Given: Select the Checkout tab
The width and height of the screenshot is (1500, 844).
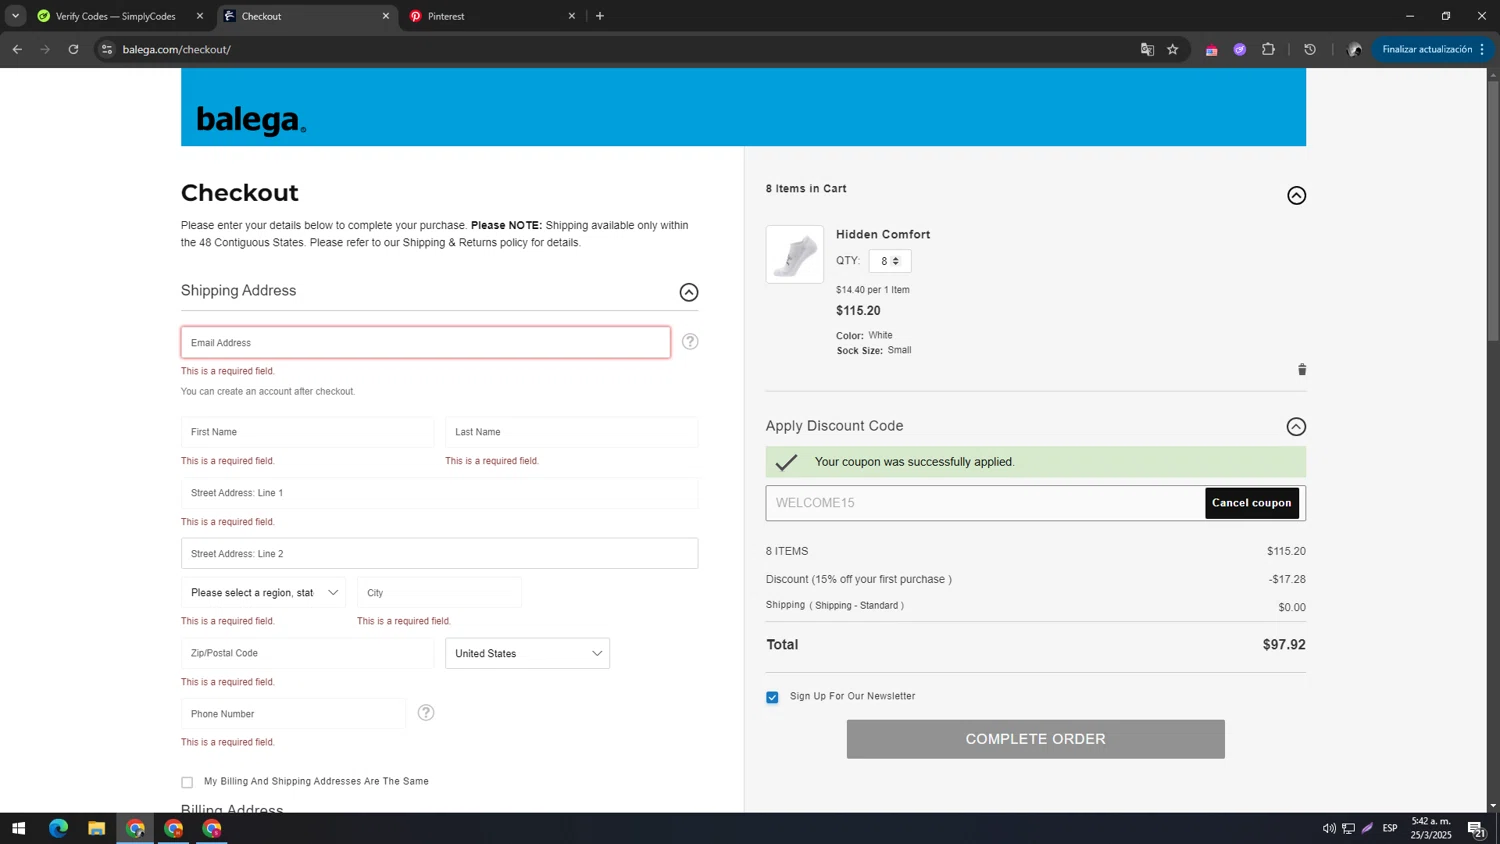Looking at the screenshot, I should click(307, 16).
